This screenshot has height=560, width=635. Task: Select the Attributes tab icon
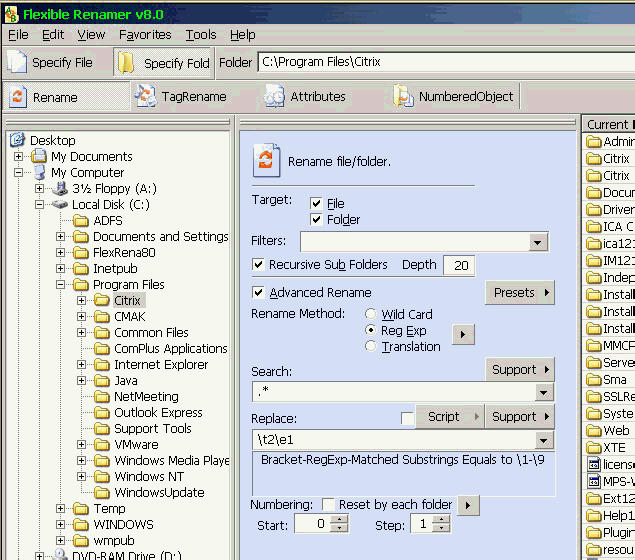274,97
